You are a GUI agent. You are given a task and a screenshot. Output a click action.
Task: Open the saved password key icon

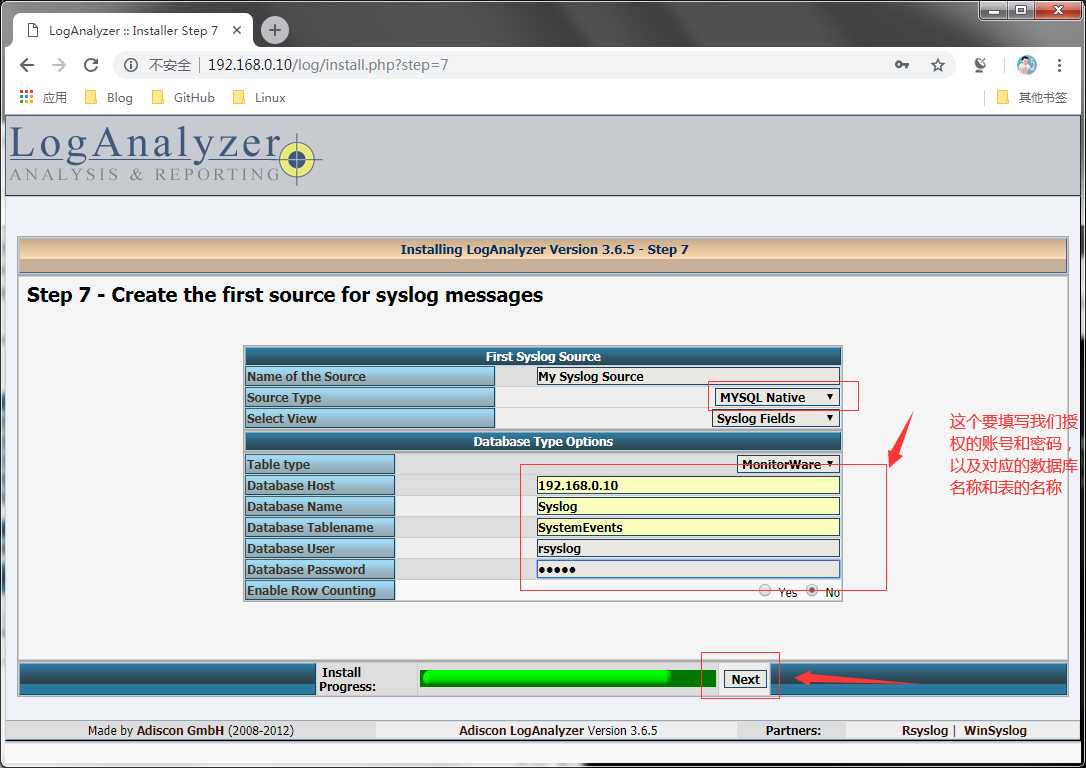coord(901,65)
